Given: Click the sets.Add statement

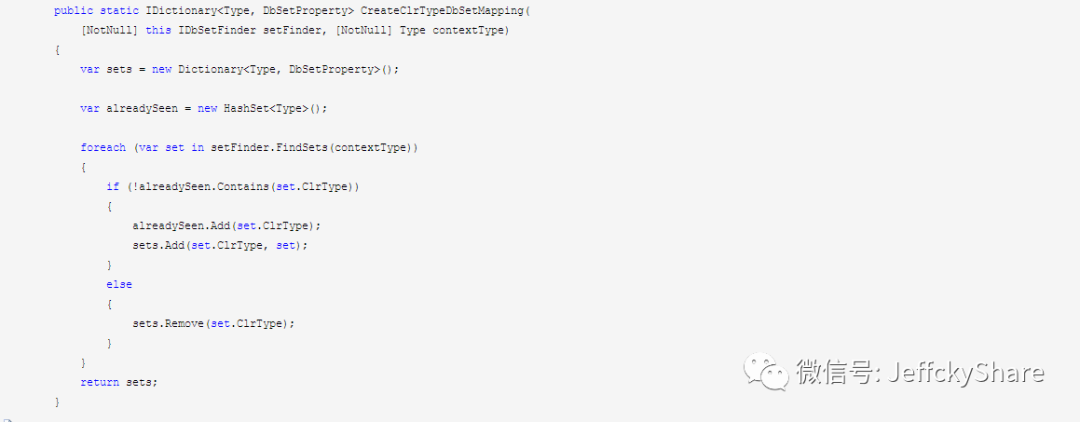Looking at the screenshot, I should pos(220,244).
